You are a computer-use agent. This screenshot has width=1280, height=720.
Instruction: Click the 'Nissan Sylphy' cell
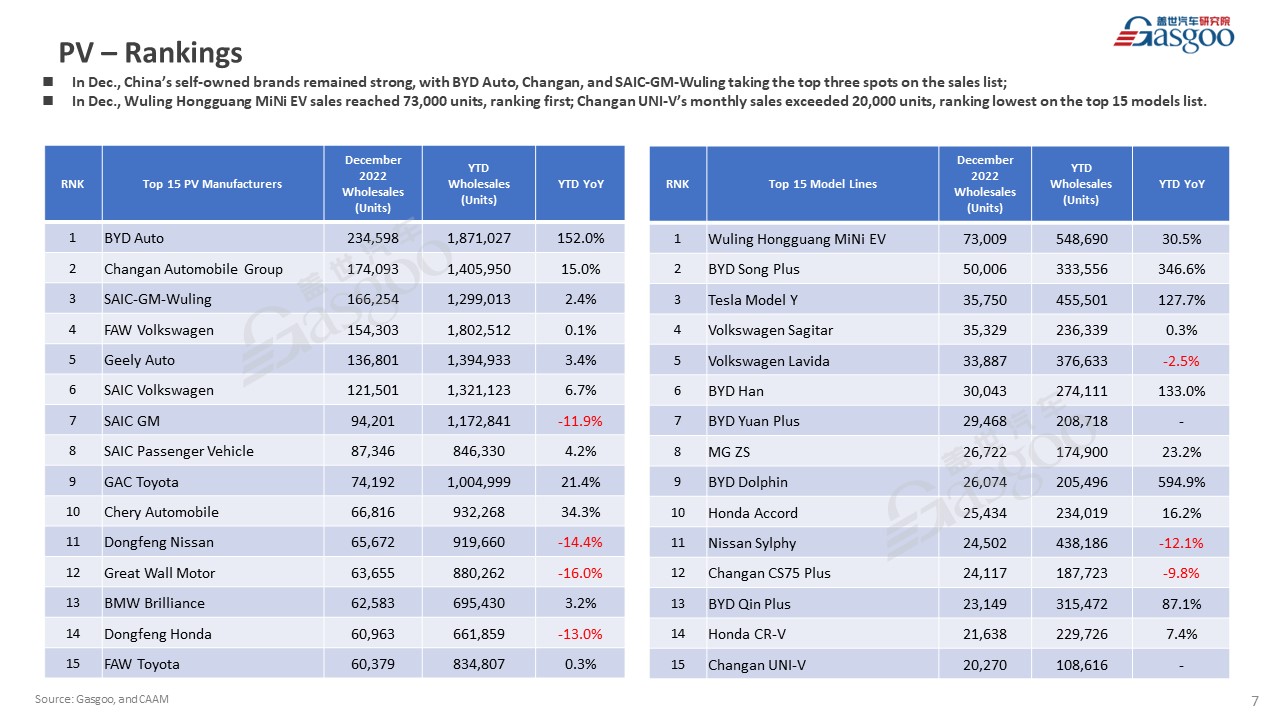pos(822,543)
